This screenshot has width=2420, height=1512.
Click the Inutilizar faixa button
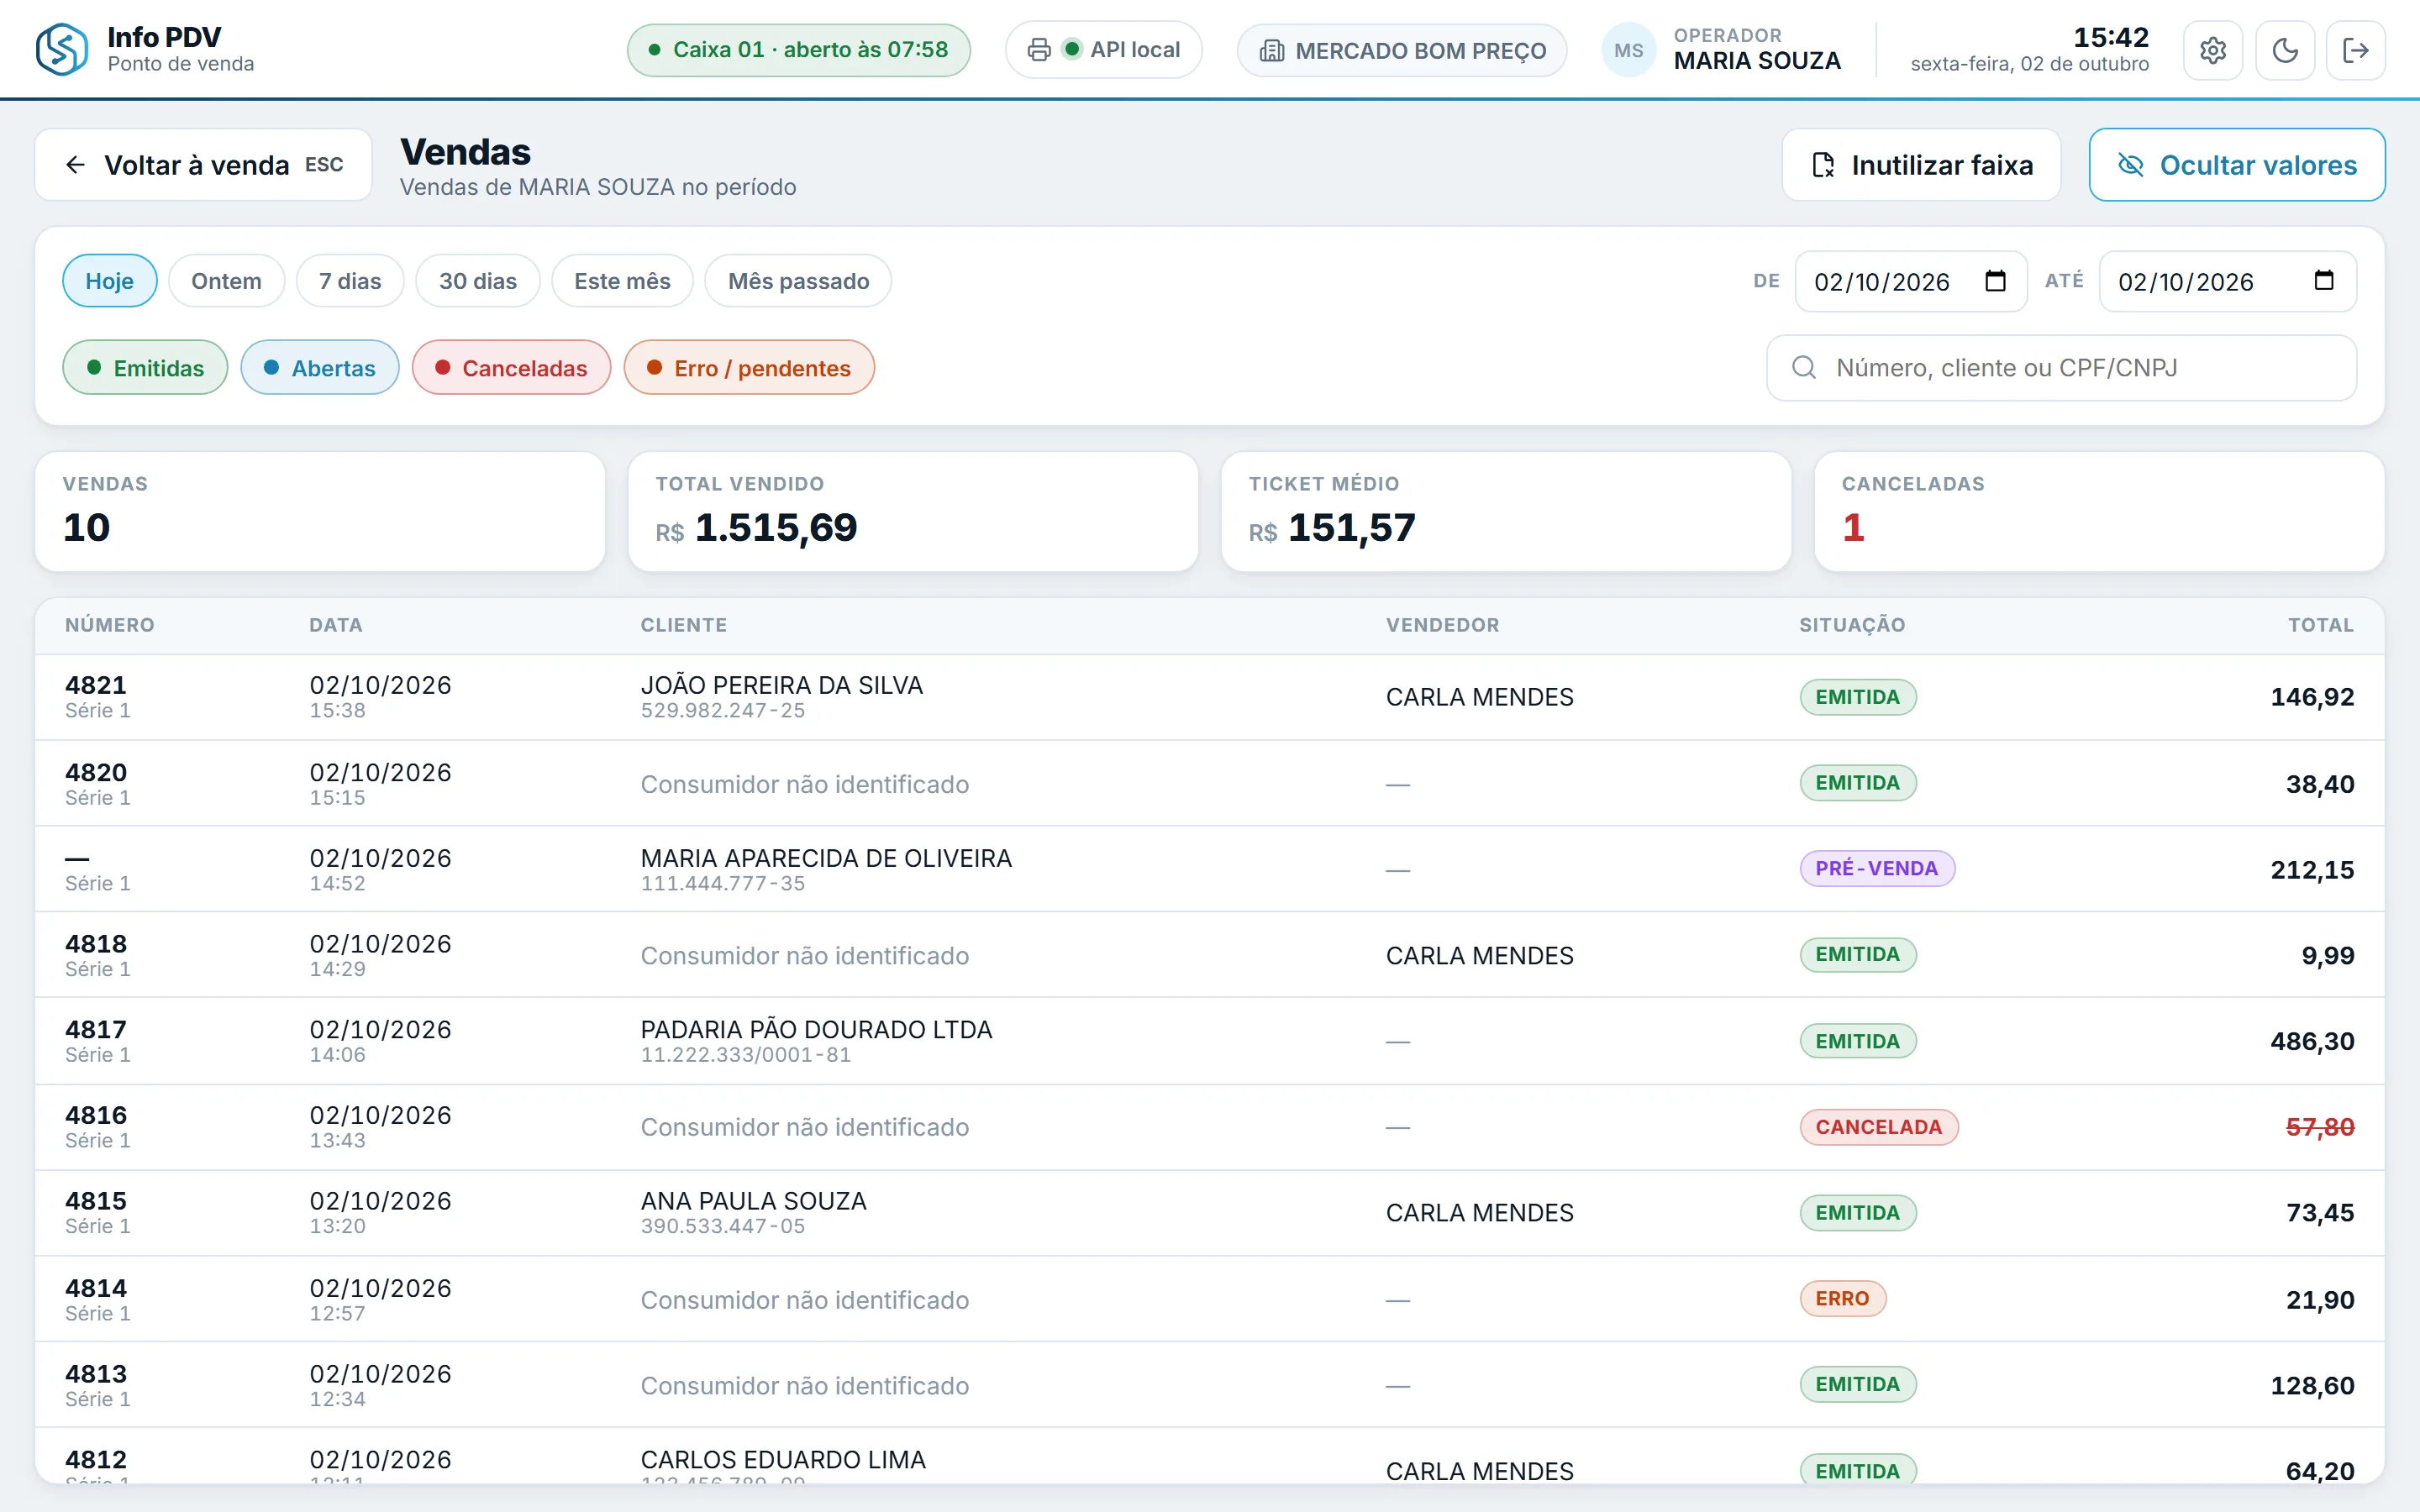pyautogui.click(x=1921, y=165)
